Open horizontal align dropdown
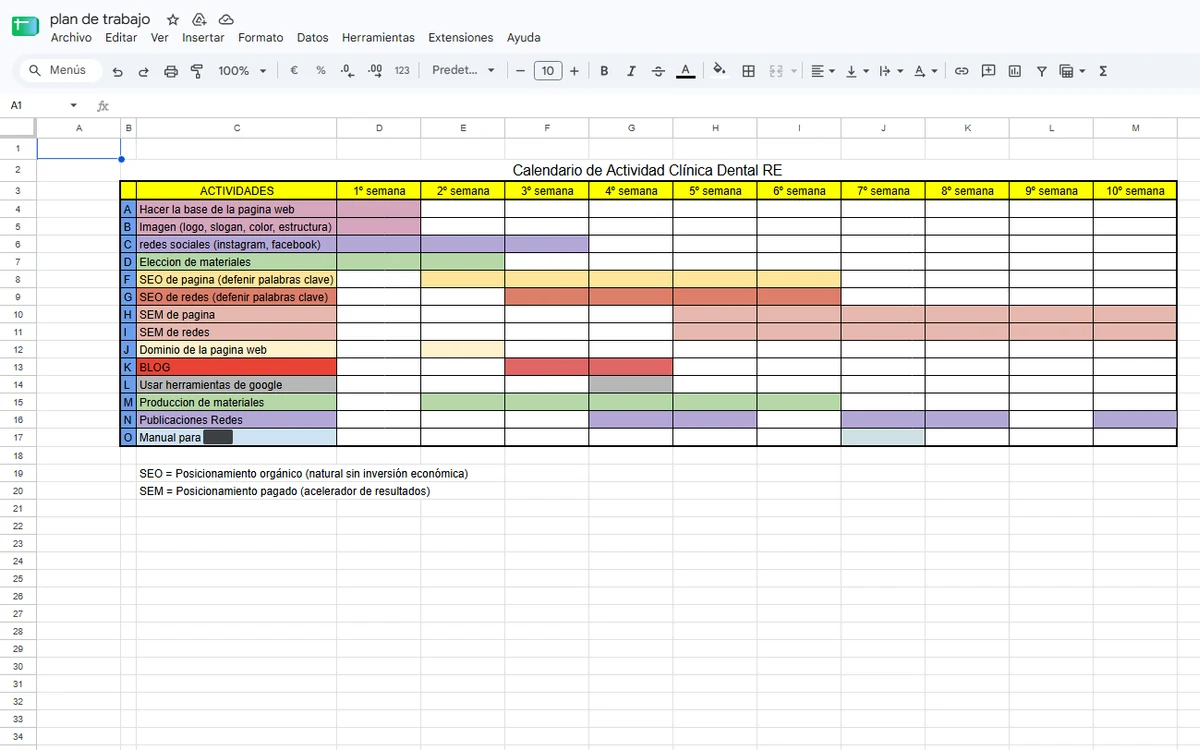Screen dimensions: 1200x750 (x=823, y=71)
